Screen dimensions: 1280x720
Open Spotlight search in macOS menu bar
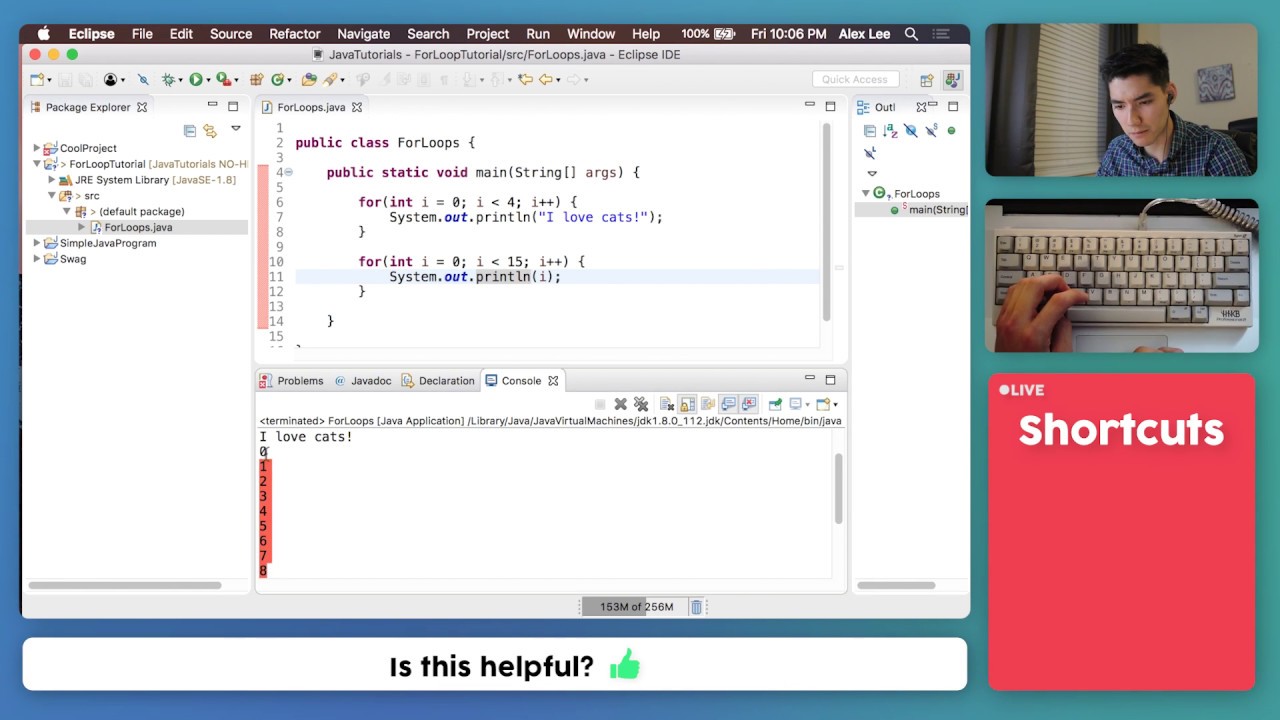[911, 34]
